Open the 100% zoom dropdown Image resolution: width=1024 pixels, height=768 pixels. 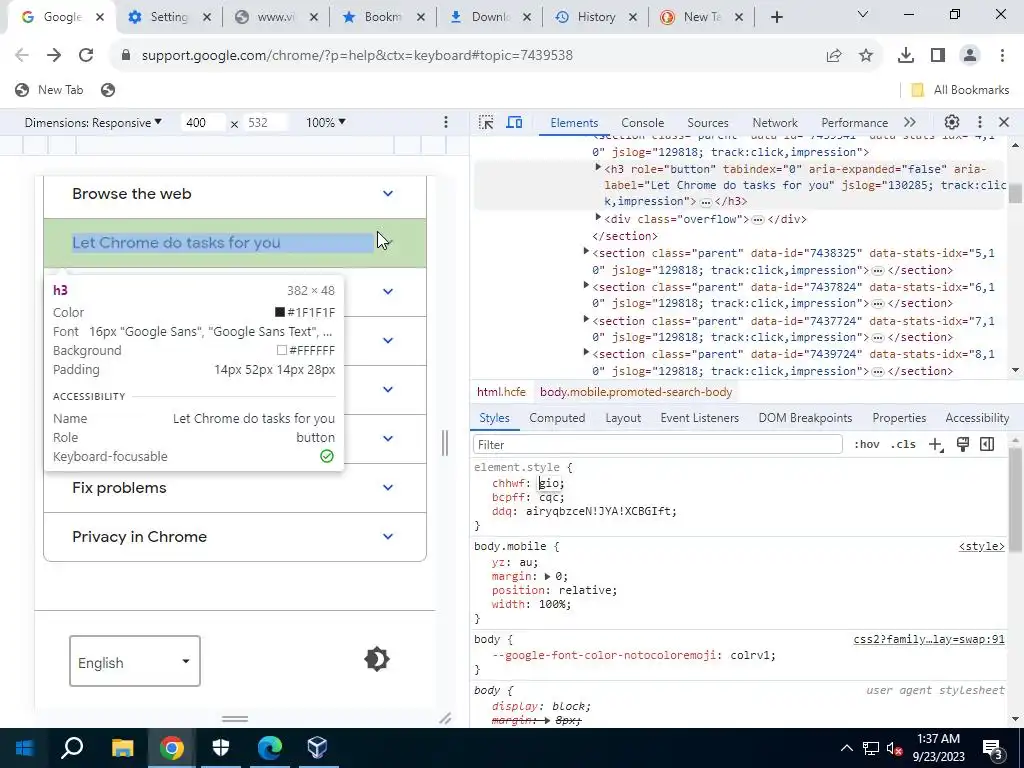[x=326, y=123]
